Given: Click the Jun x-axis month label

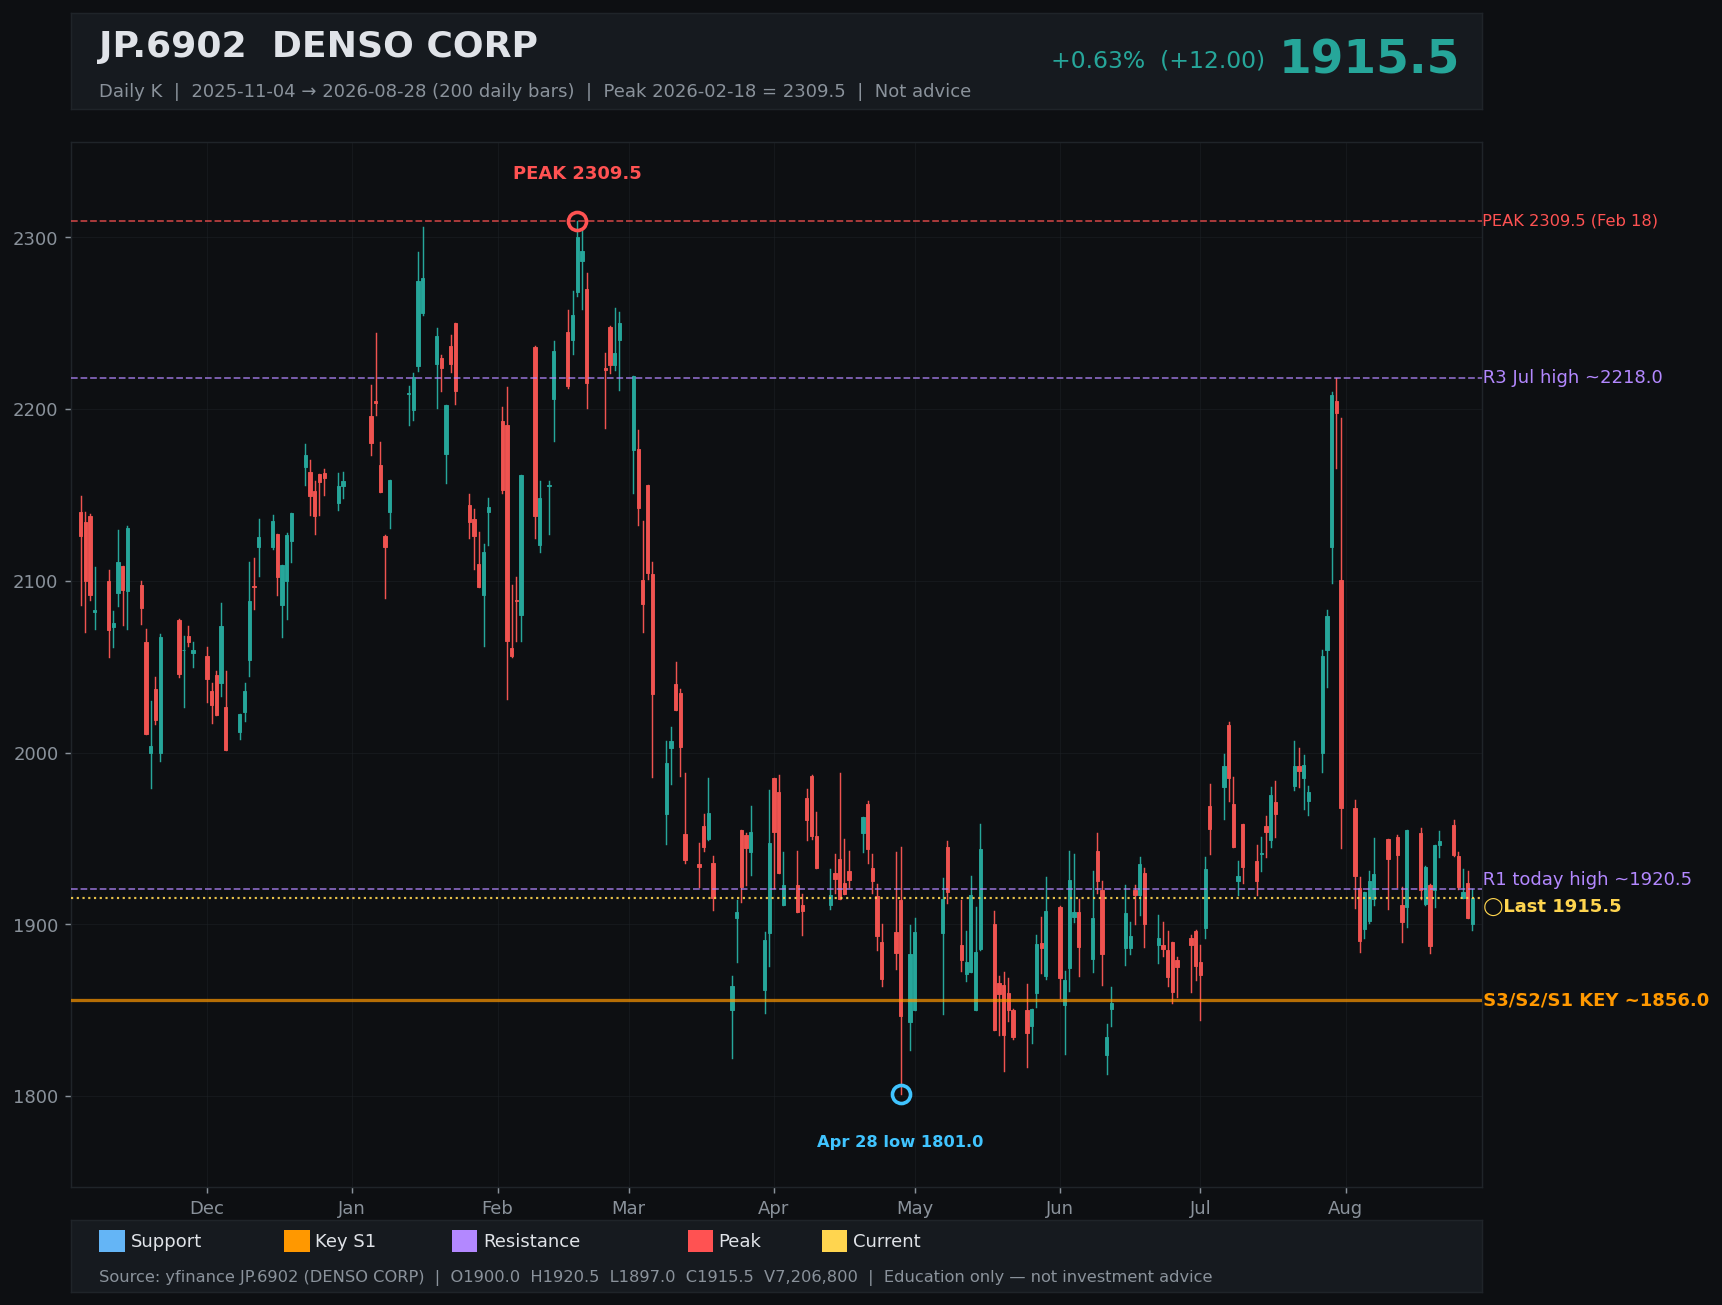Looking at the screenshot, I should click(1059, 1208).
